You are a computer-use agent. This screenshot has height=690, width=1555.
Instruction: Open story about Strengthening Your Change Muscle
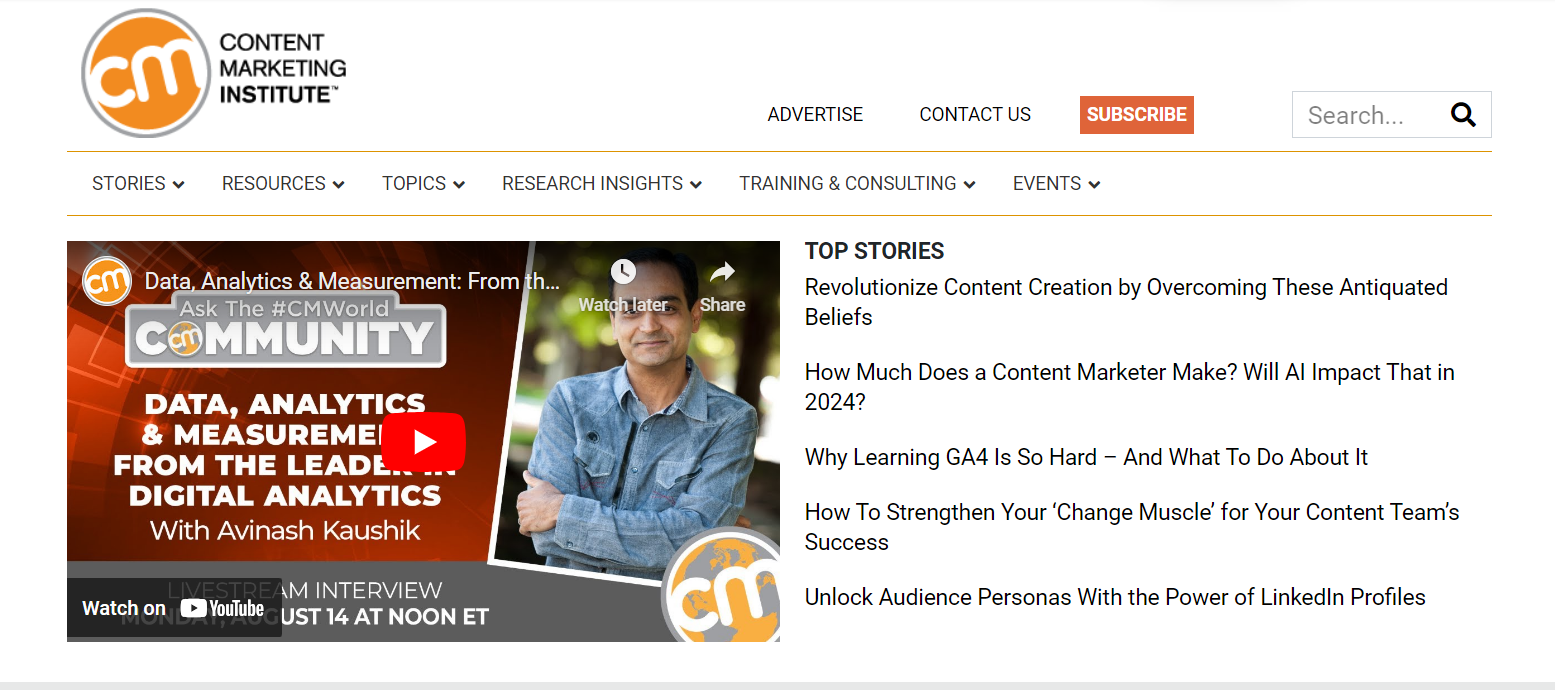(1132, 527)
